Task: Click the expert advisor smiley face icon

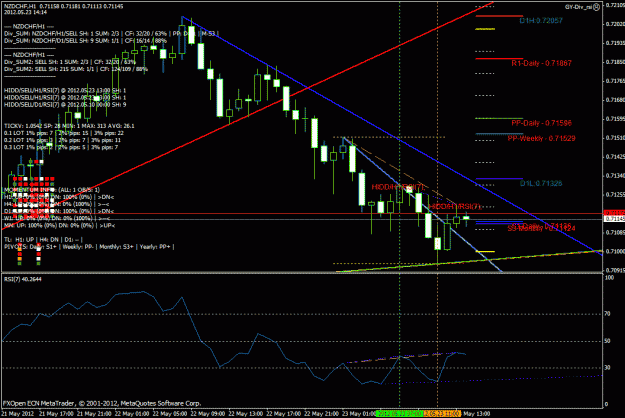Action: 596,7
